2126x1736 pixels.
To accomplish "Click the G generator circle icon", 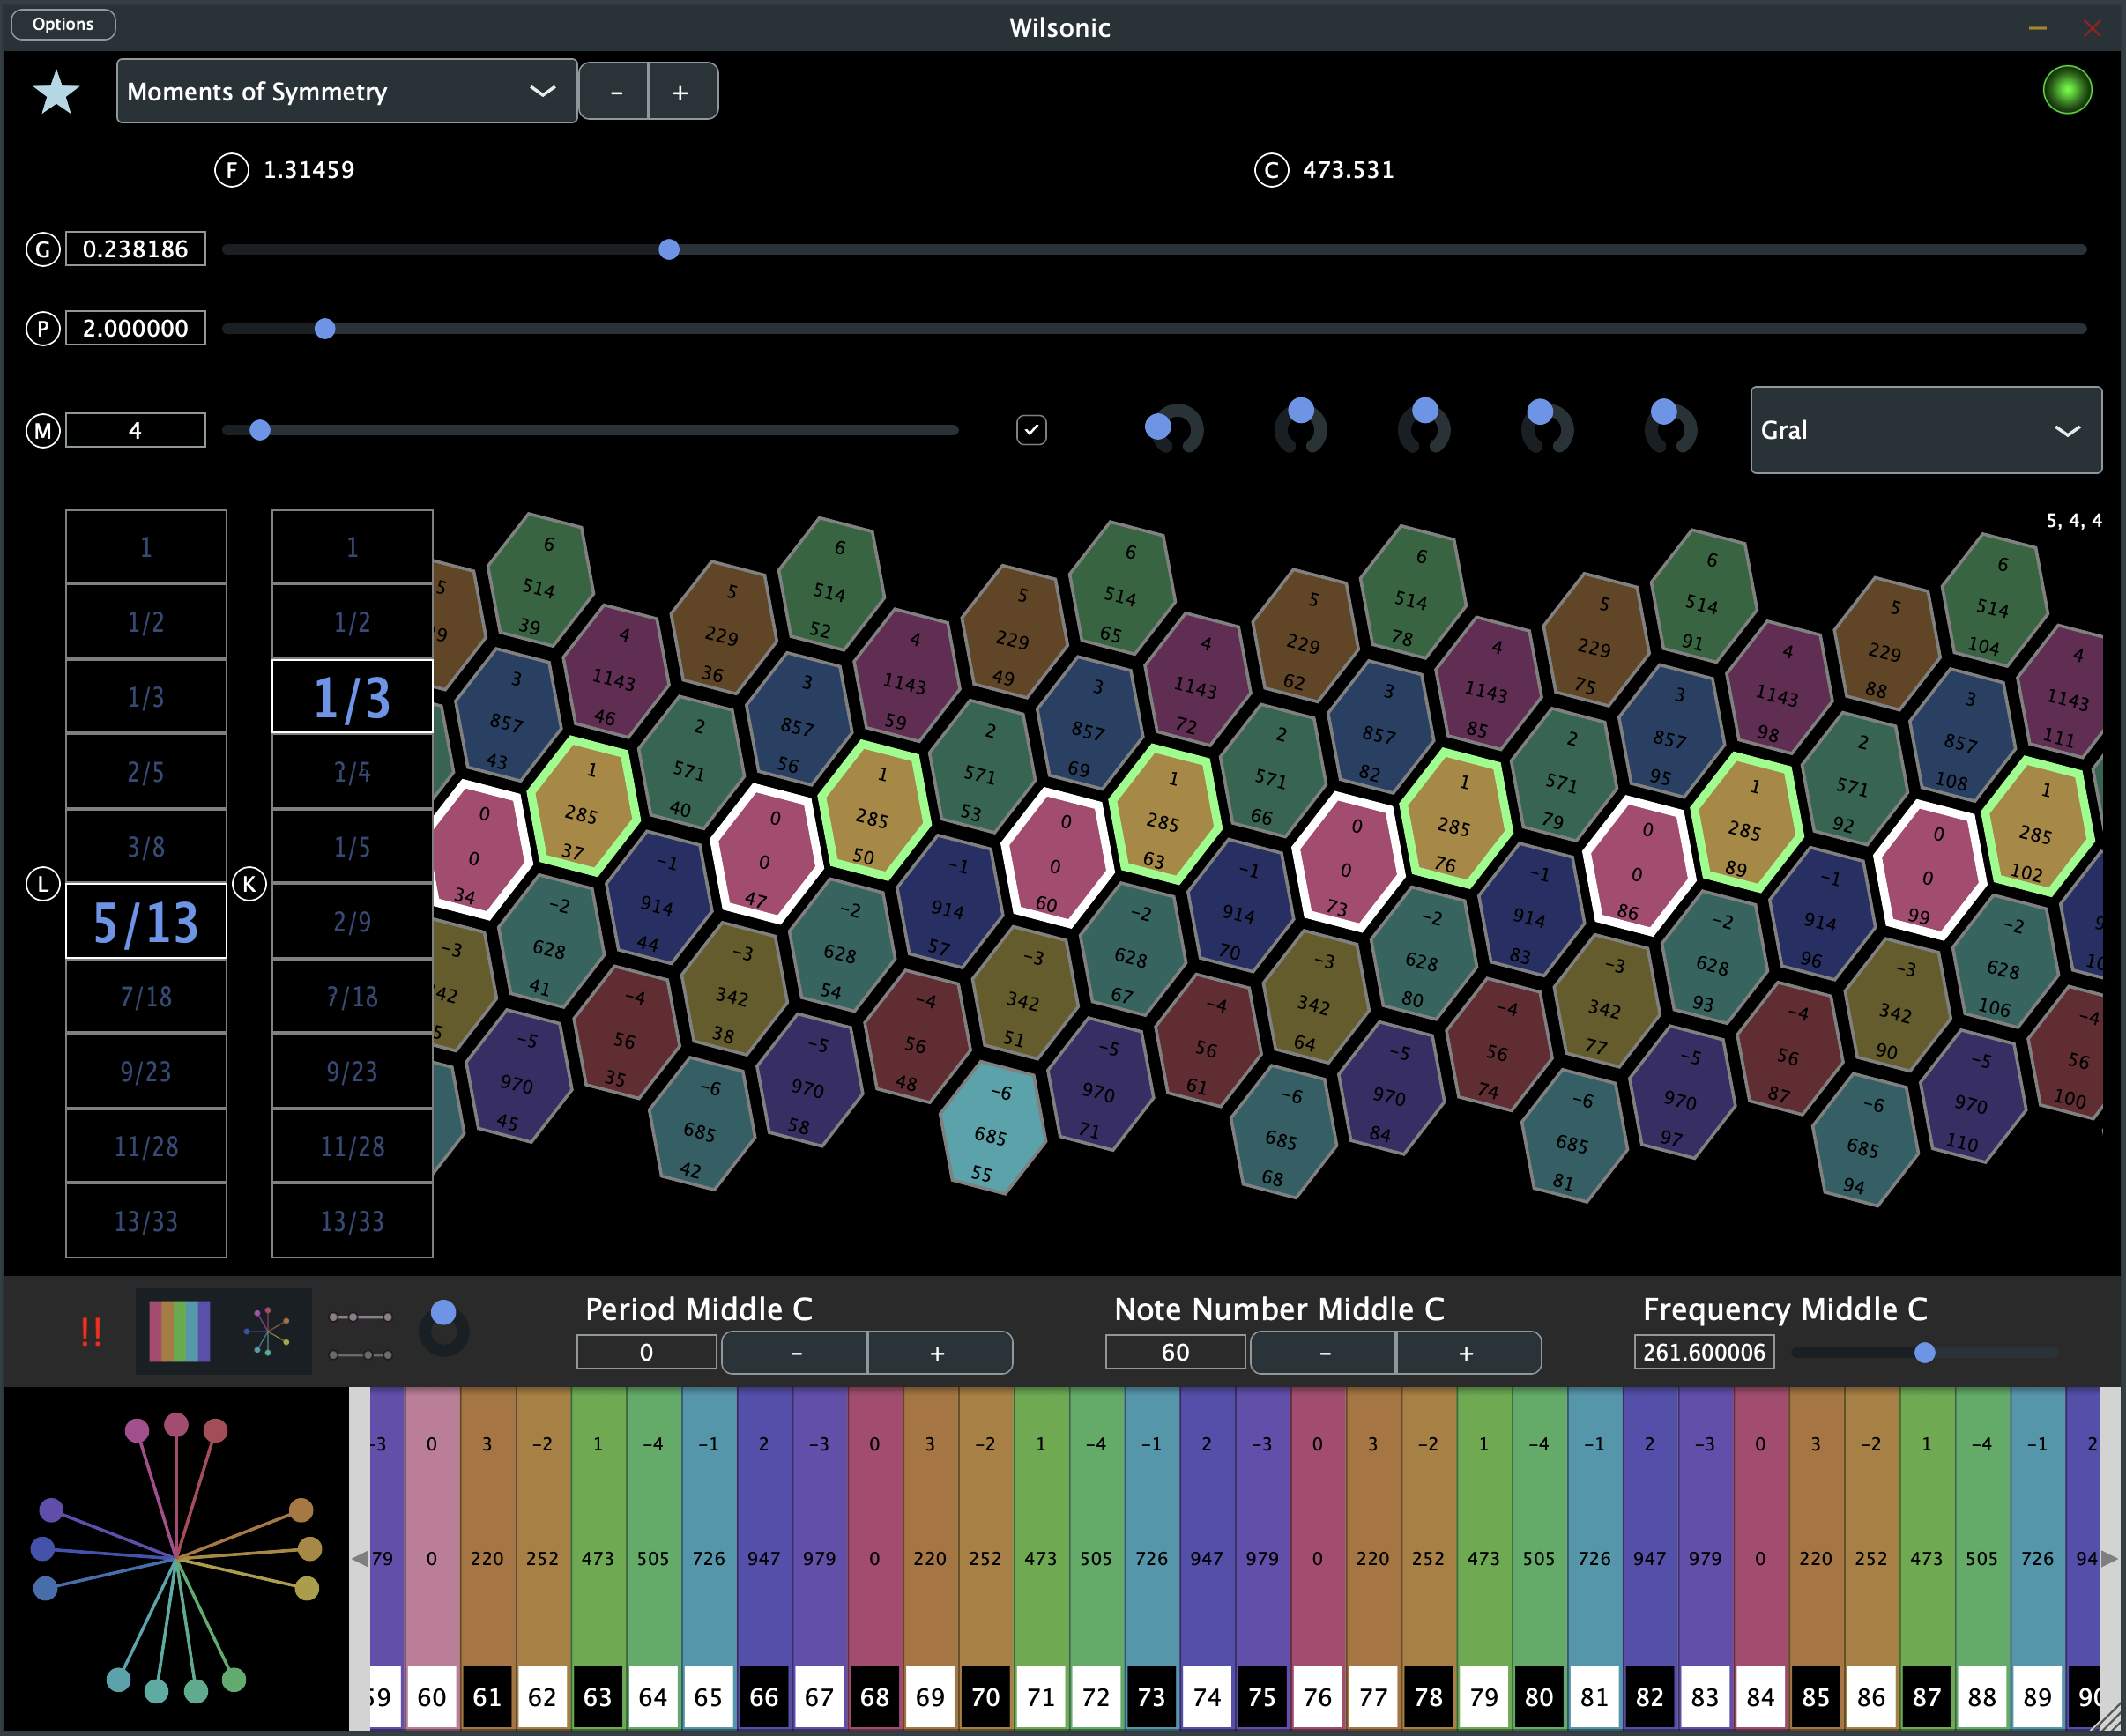I will pos(43,249).
